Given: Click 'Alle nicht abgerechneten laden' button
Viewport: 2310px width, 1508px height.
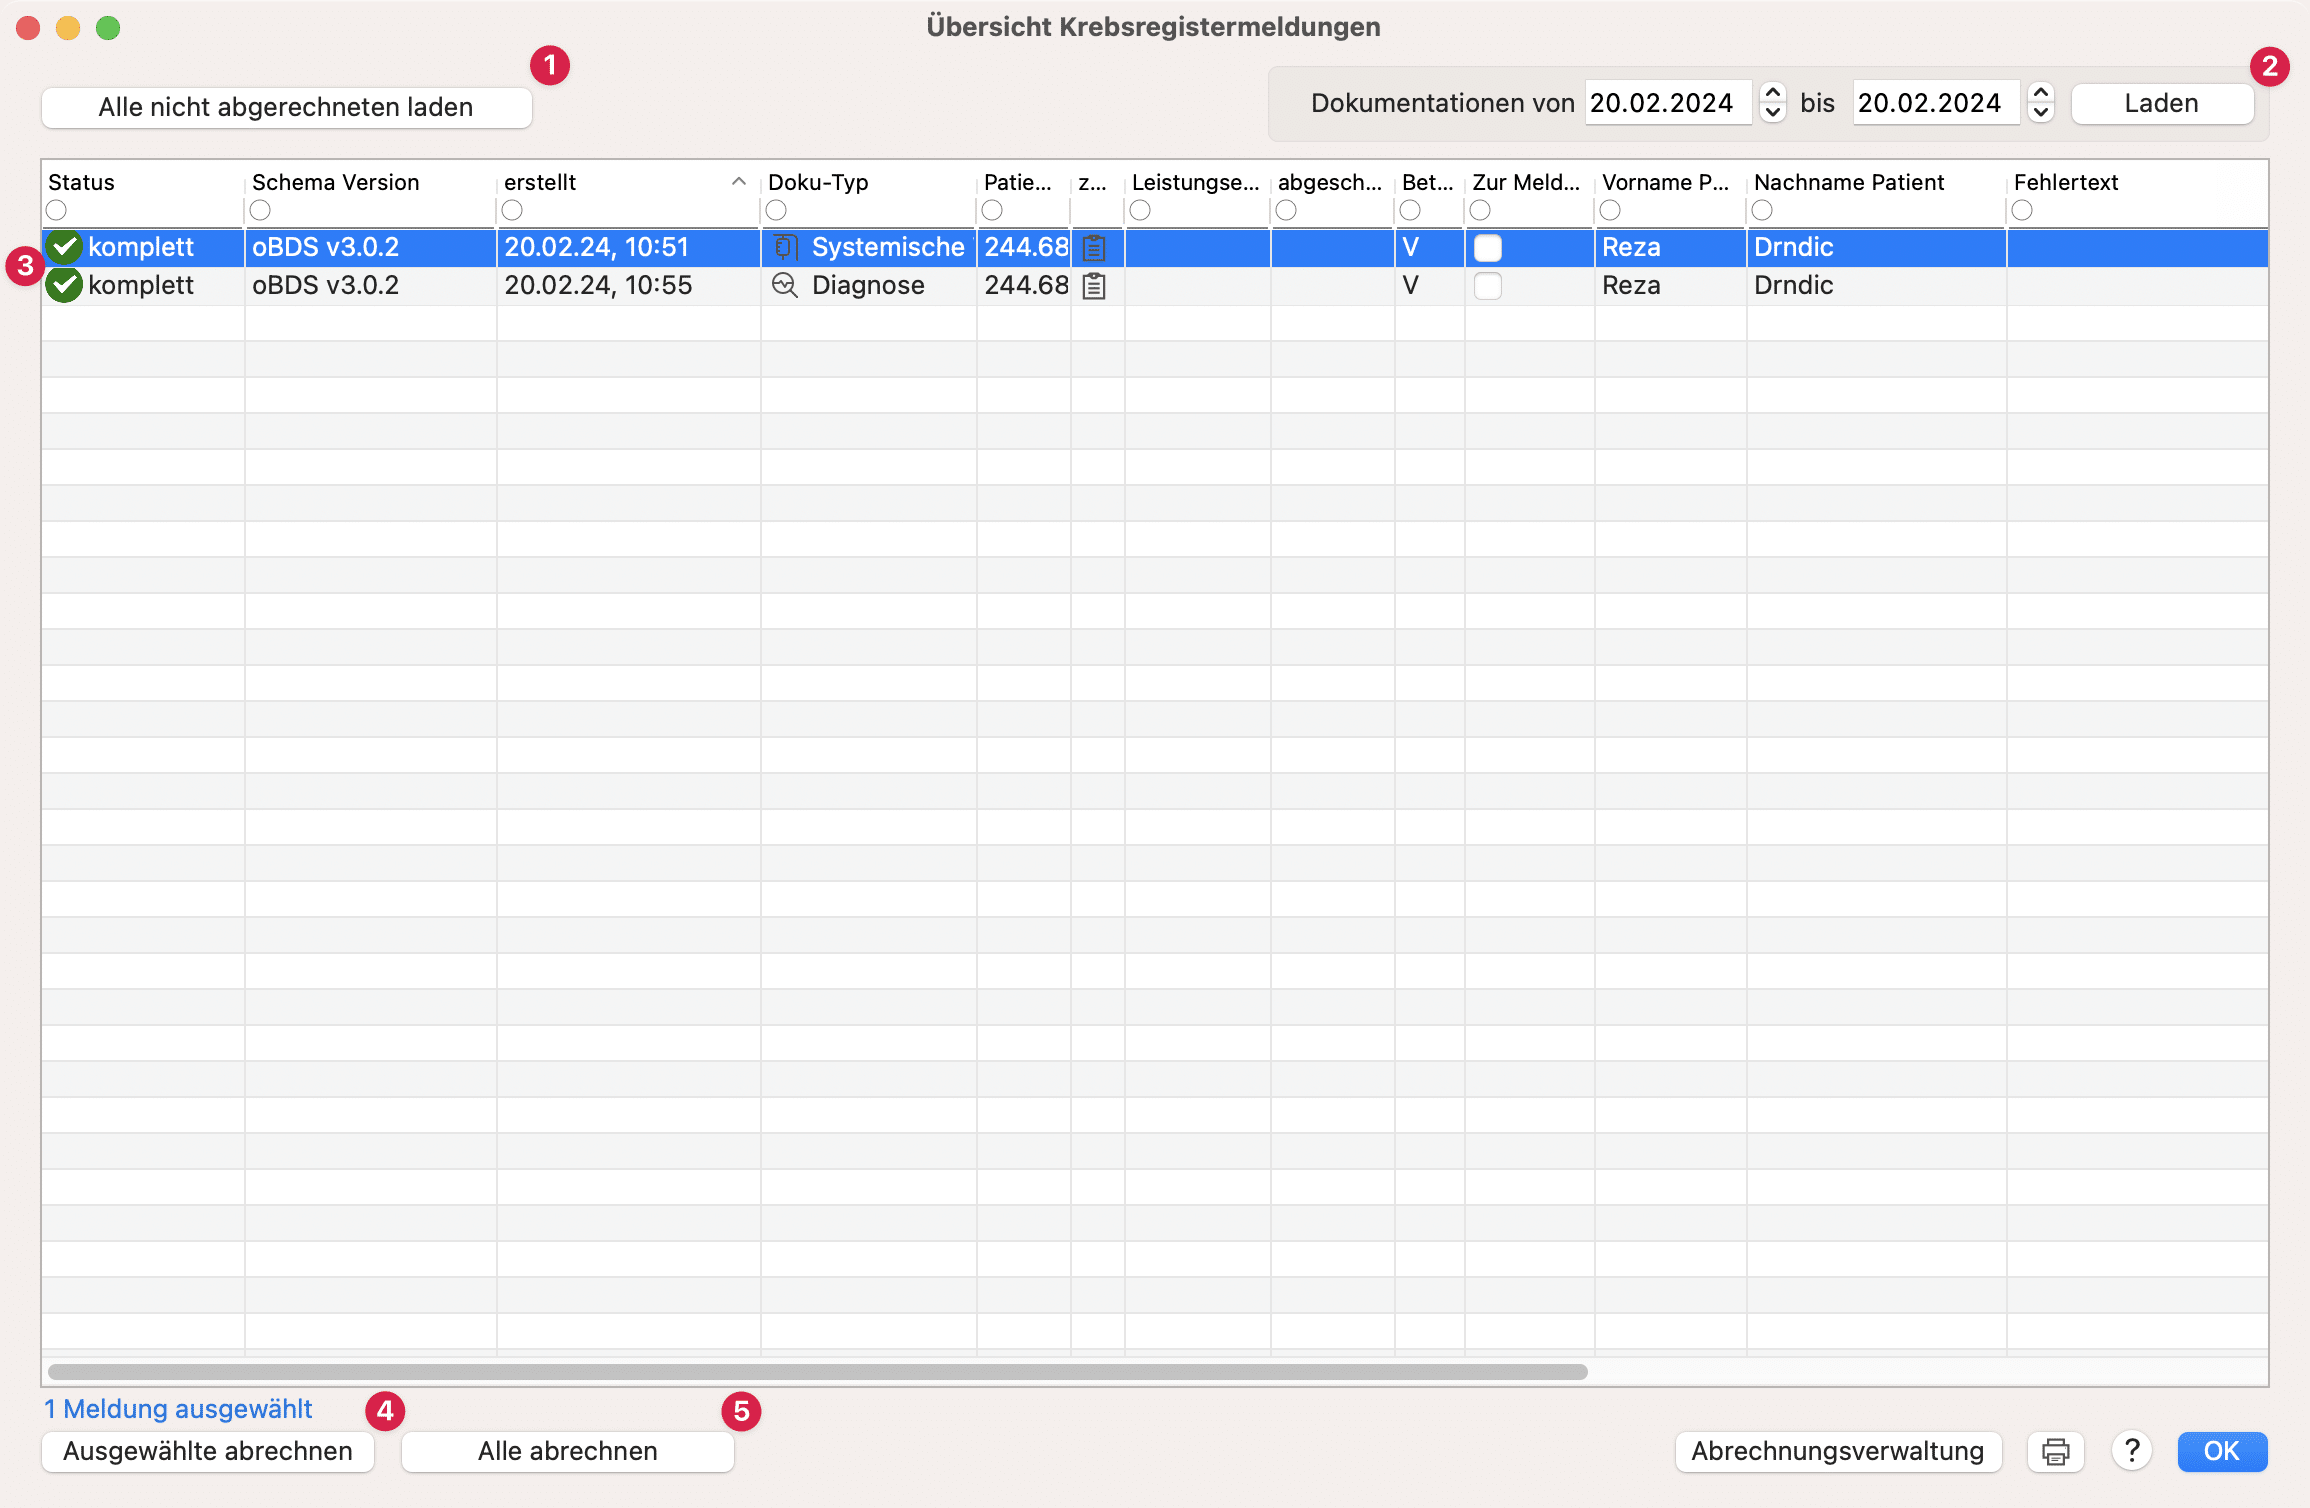Looking at the screenshot, I should [286, 107].
